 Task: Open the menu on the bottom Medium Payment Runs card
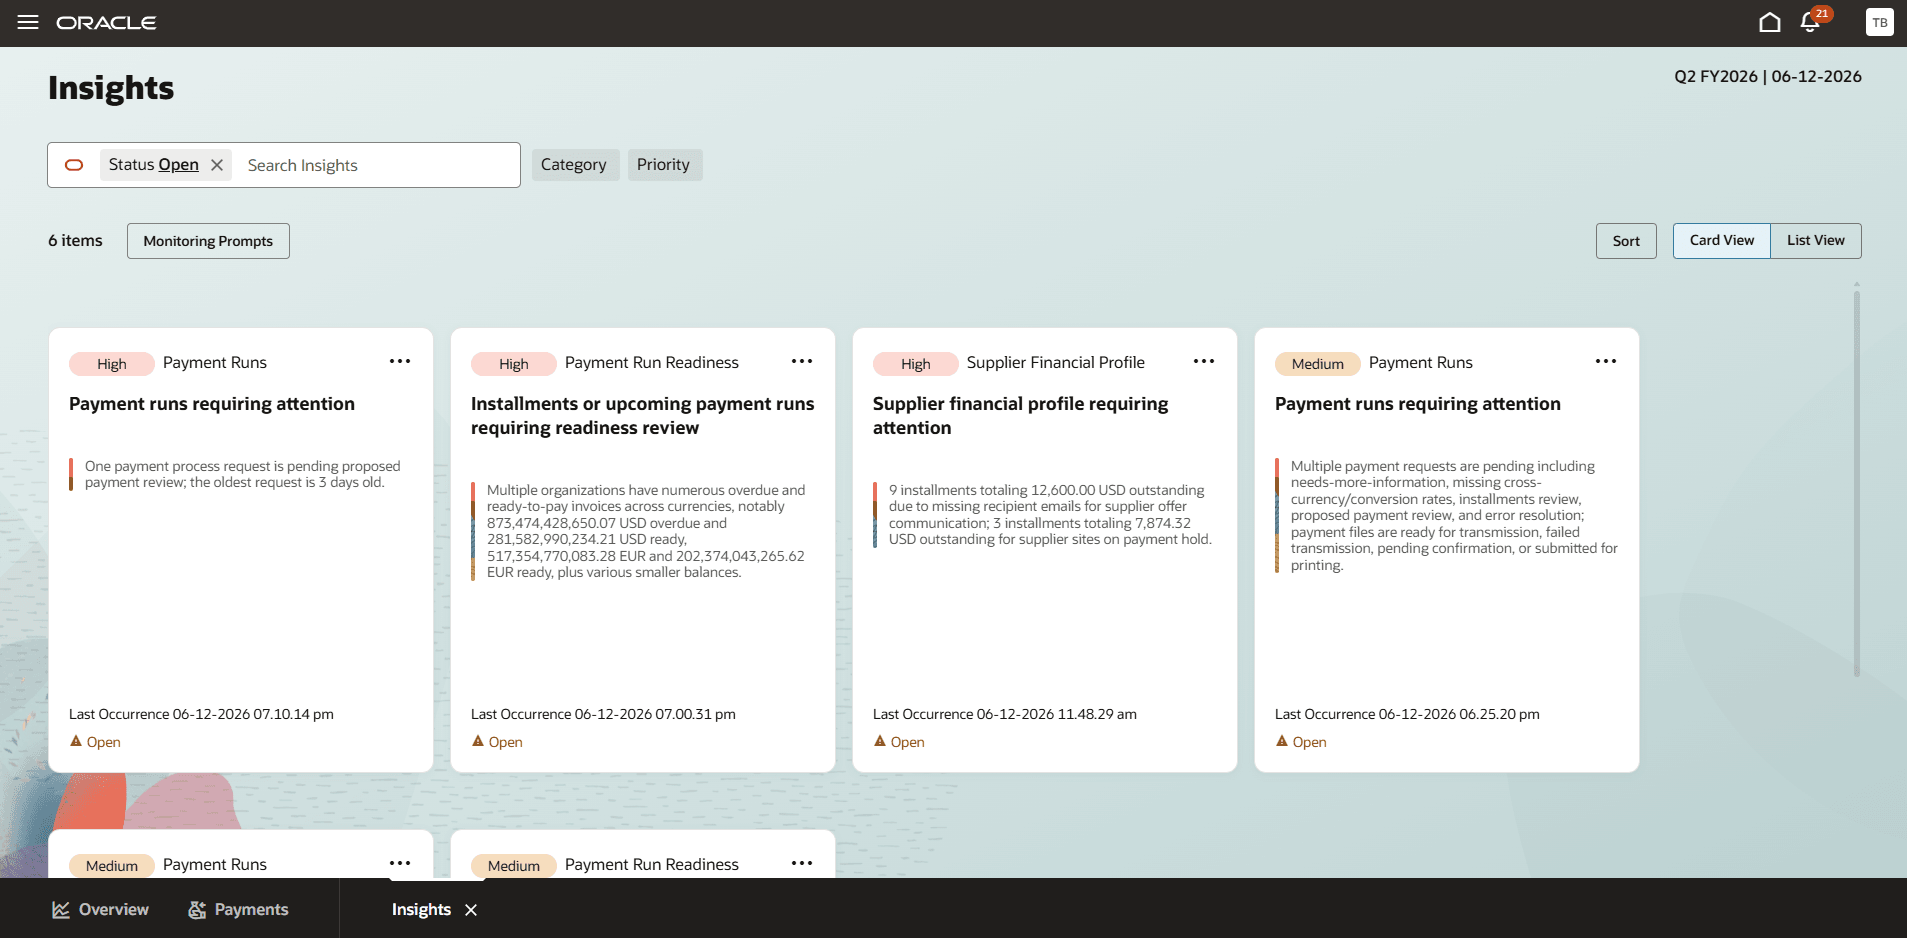(x=400, y=863)
